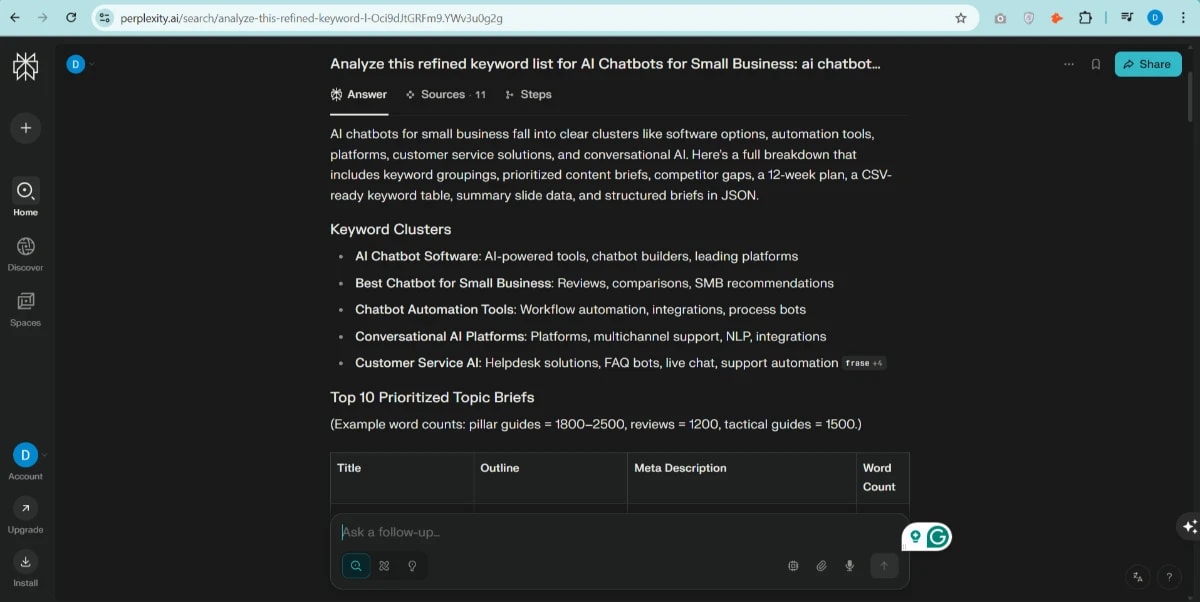Go forward in browser

tap(42, 17)
